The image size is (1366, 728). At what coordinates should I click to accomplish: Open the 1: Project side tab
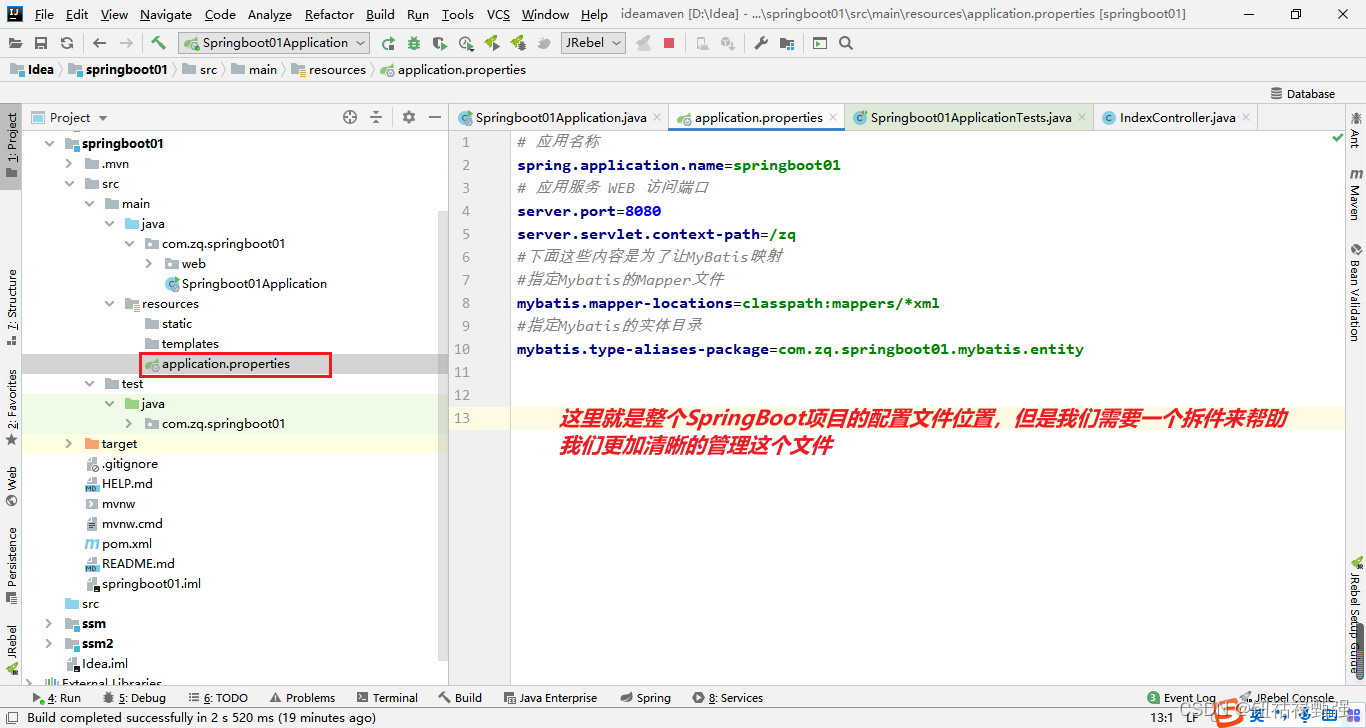pos(11,145)
